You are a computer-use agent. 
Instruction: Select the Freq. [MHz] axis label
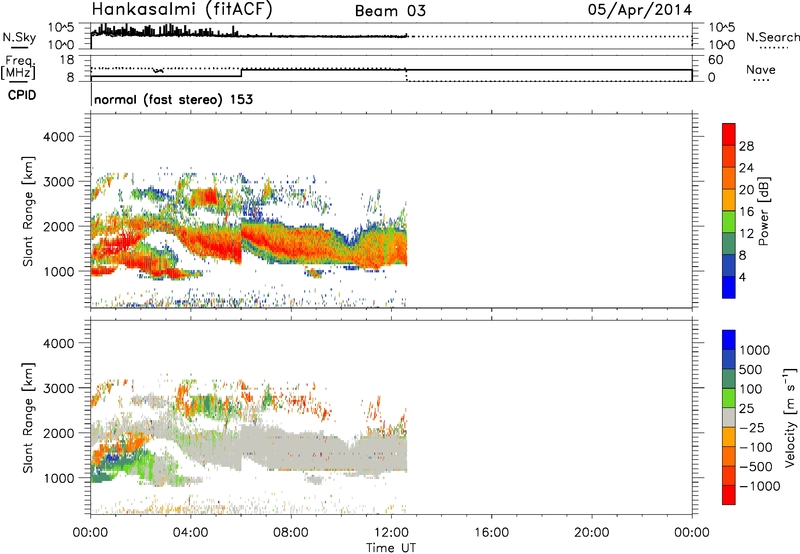click(18, 67)
